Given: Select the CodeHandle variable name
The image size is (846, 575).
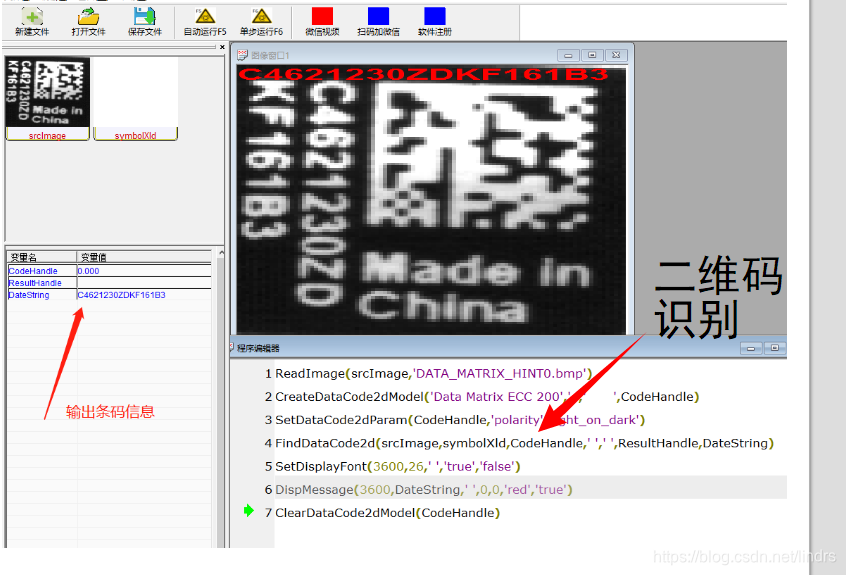Looking at the screenshot, I should (33, 271).
